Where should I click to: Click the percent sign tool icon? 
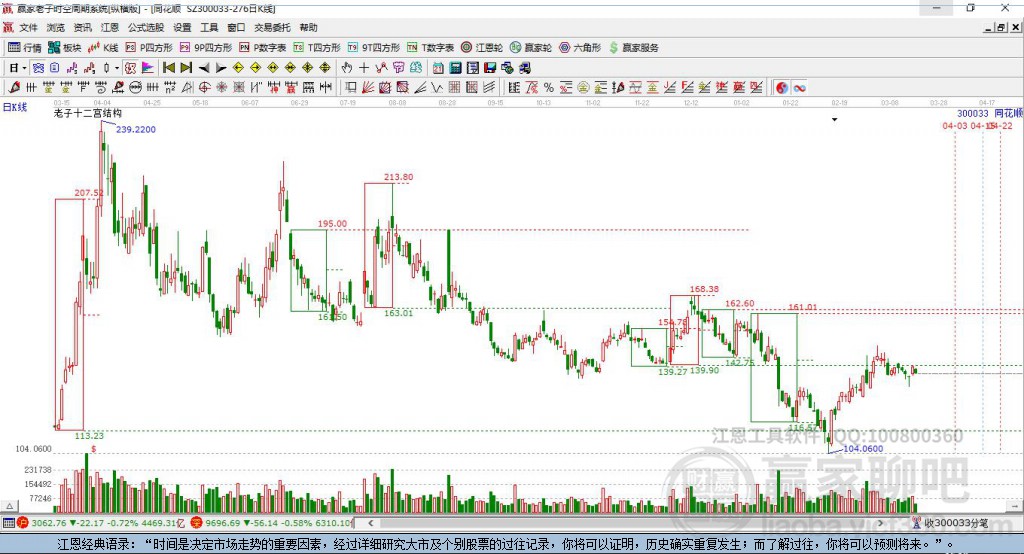tap(549, 88)
